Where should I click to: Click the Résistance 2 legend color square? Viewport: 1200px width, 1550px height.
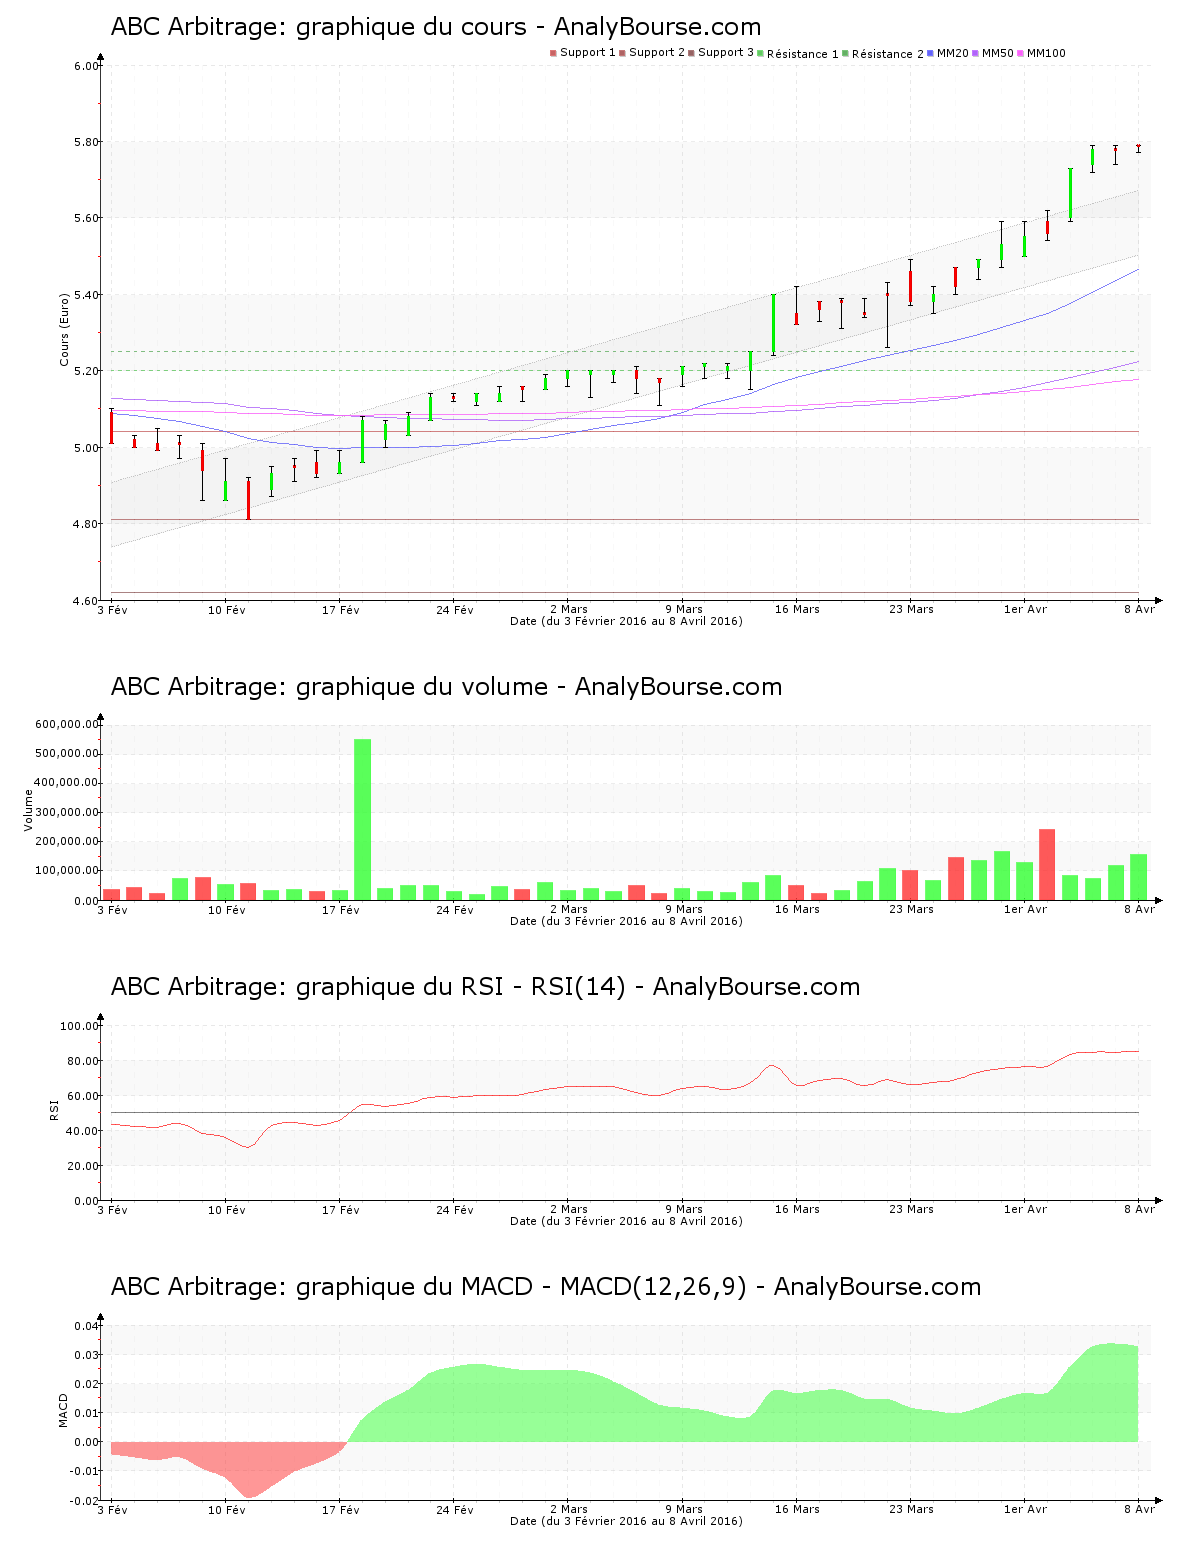click(846, 53)
